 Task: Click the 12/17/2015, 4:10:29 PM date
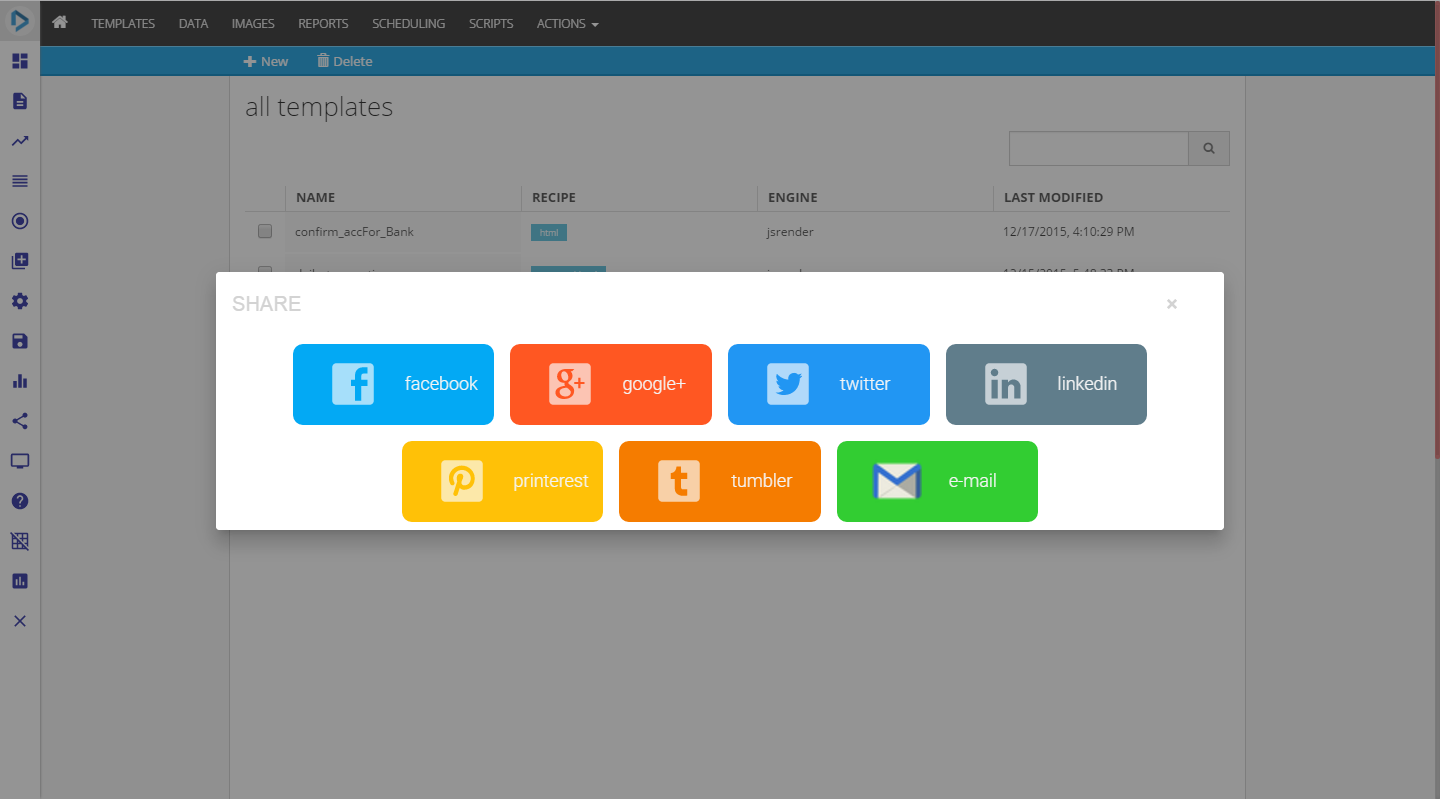(x=1069, y=231)
